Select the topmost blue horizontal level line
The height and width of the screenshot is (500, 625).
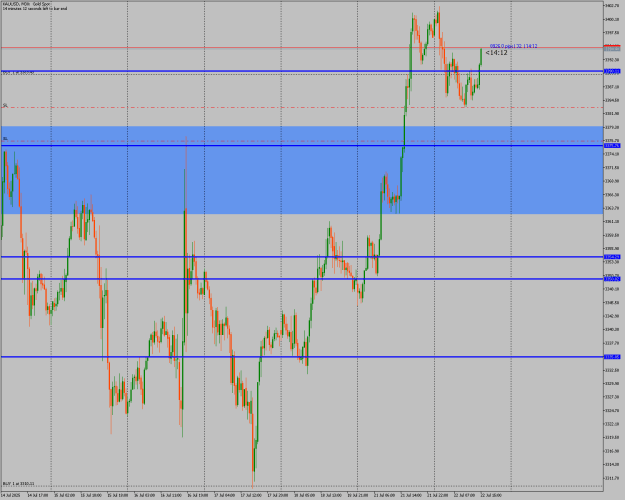coord(302,71)
